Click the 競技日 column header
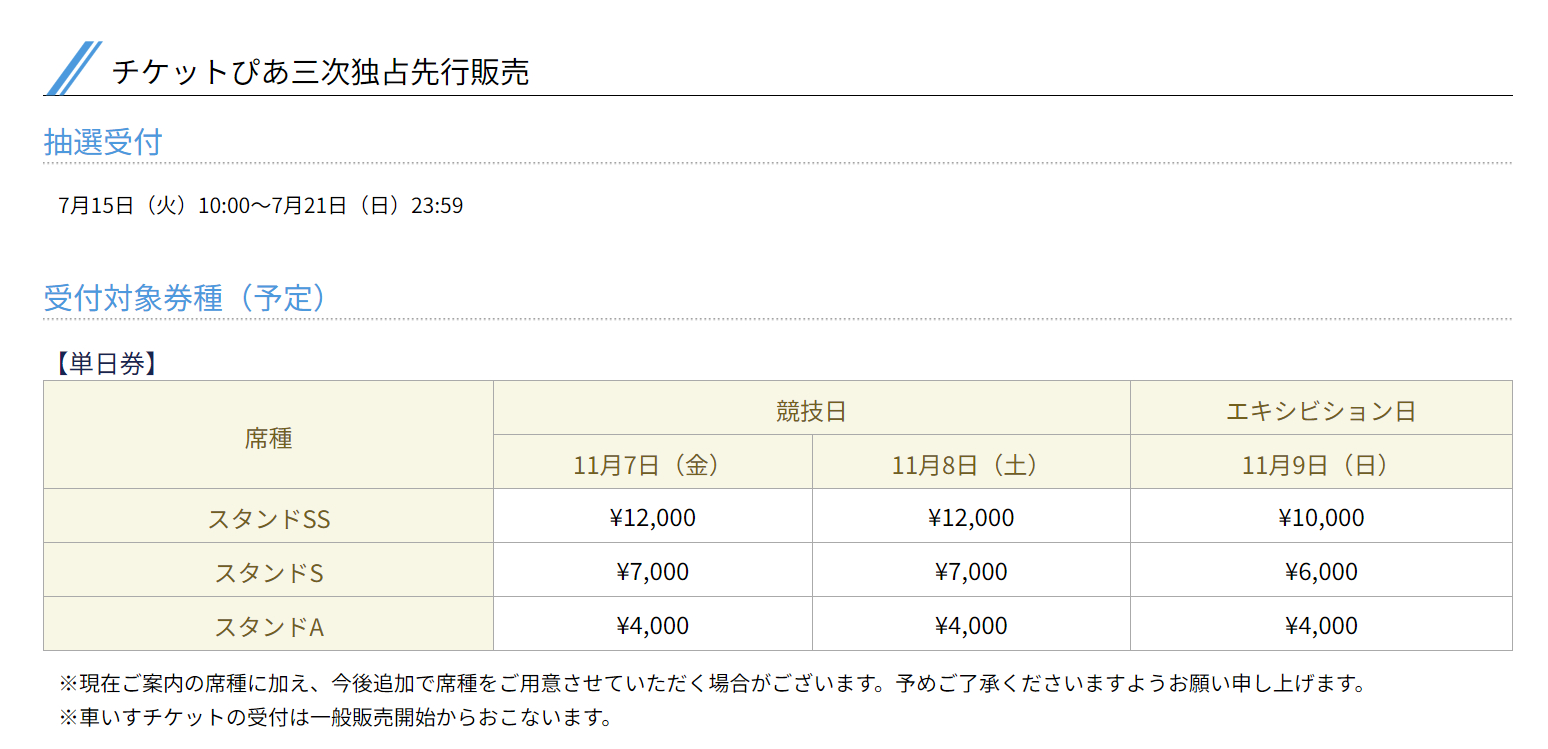 pos(812,408)
